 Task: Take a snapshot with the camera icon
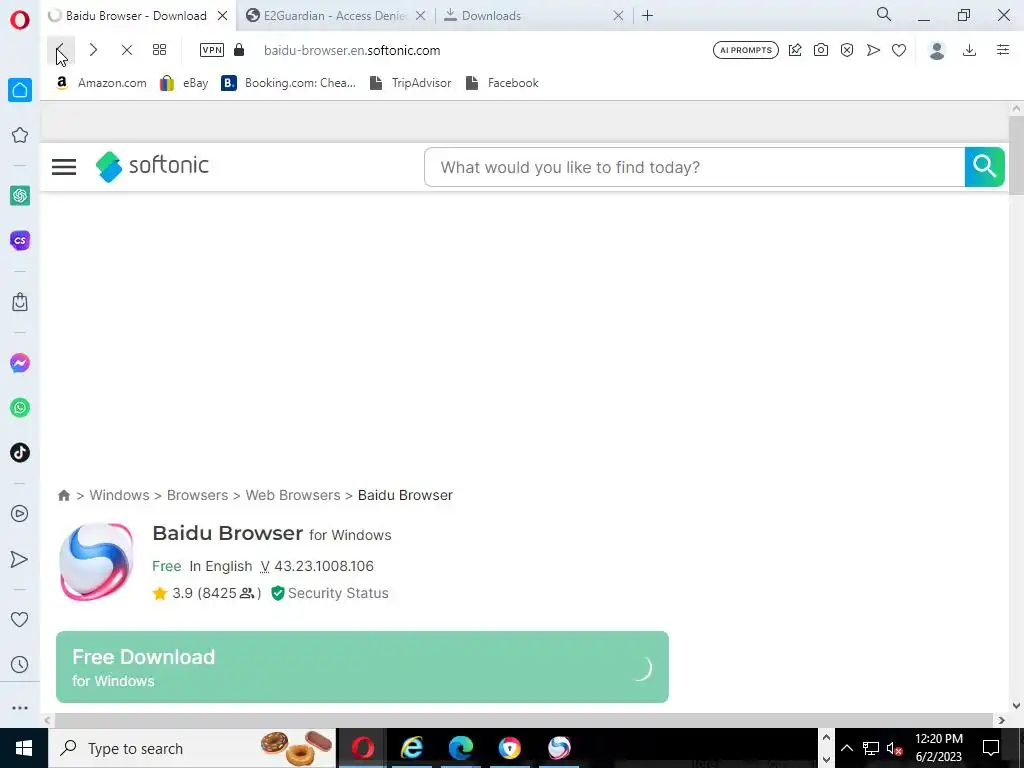pyautogui.click(x=821, y=50)
